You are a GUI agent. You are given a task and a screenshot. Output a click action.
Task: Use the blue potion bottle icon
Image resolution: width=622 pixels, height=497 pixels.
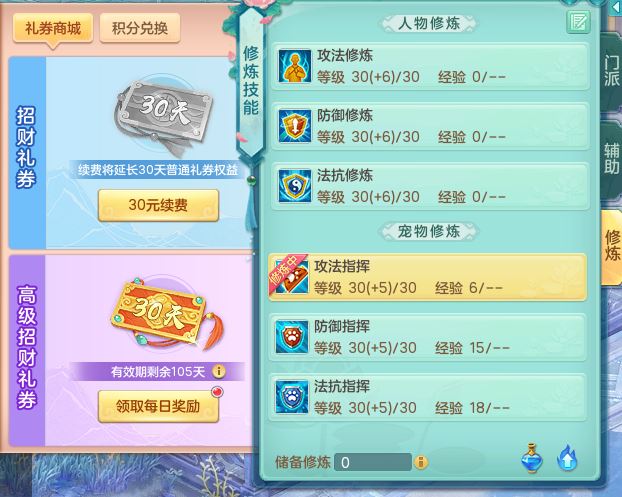point(532,459)
